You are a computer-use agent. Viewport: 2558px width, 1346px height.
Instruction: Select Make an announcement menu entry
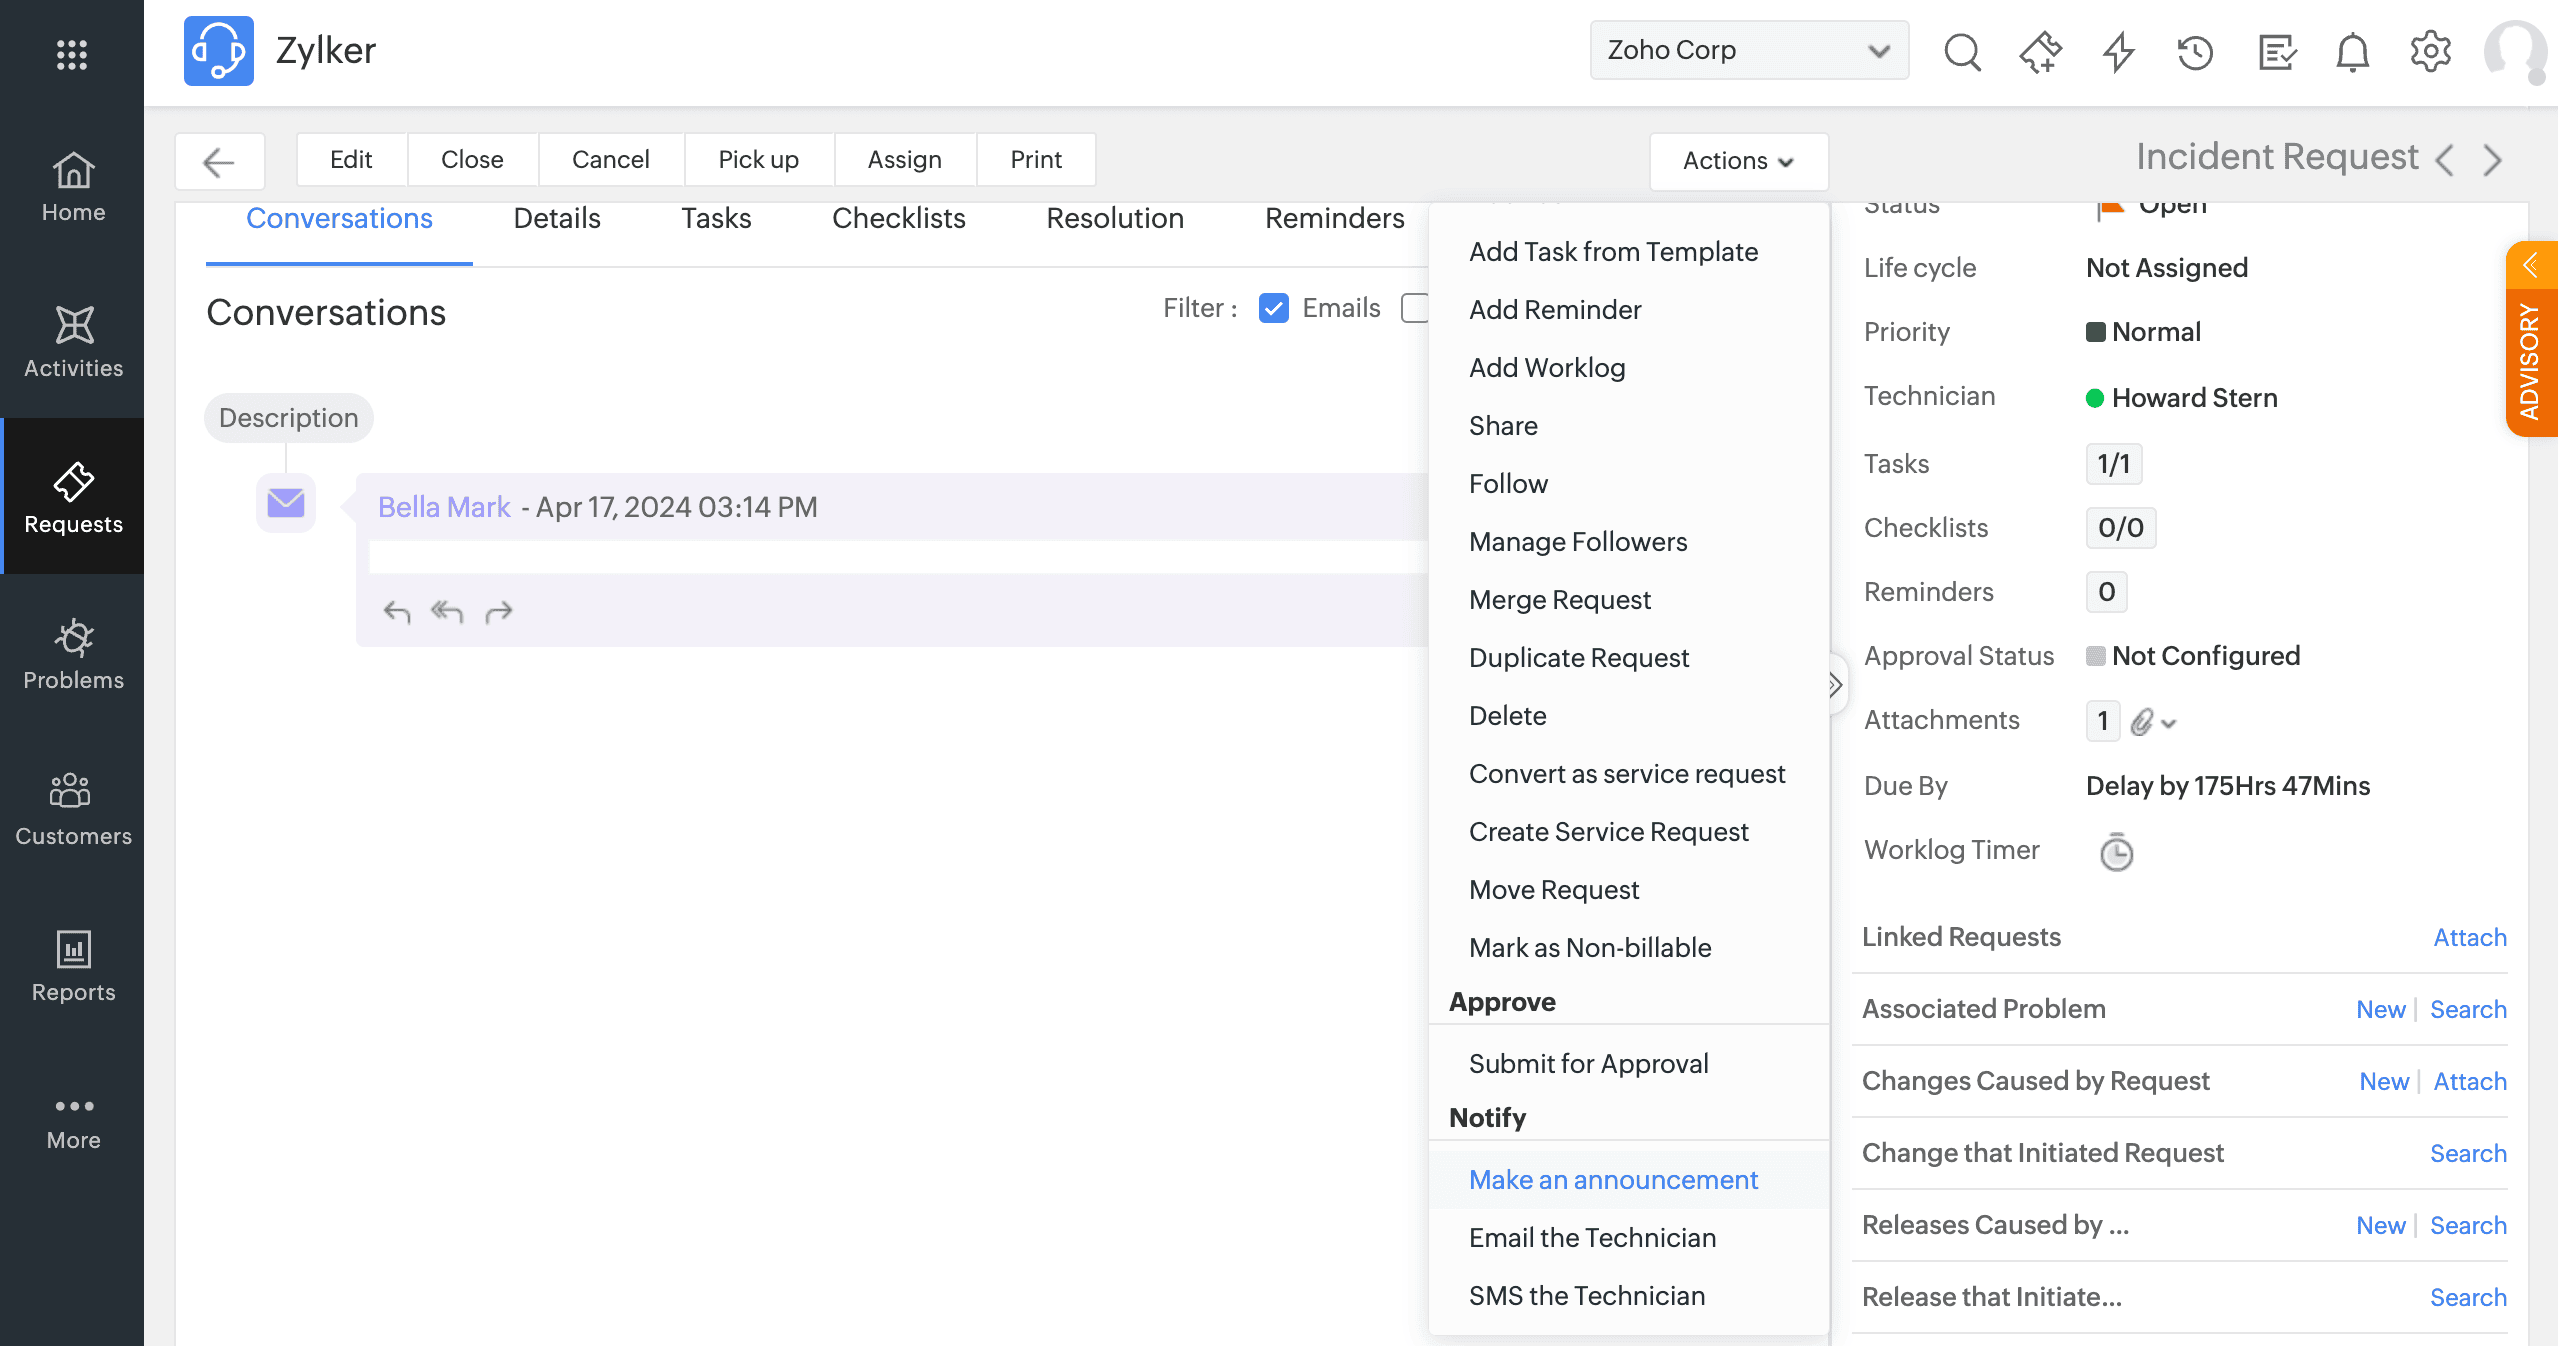pyautogui.click(x=1612, y=1179)
